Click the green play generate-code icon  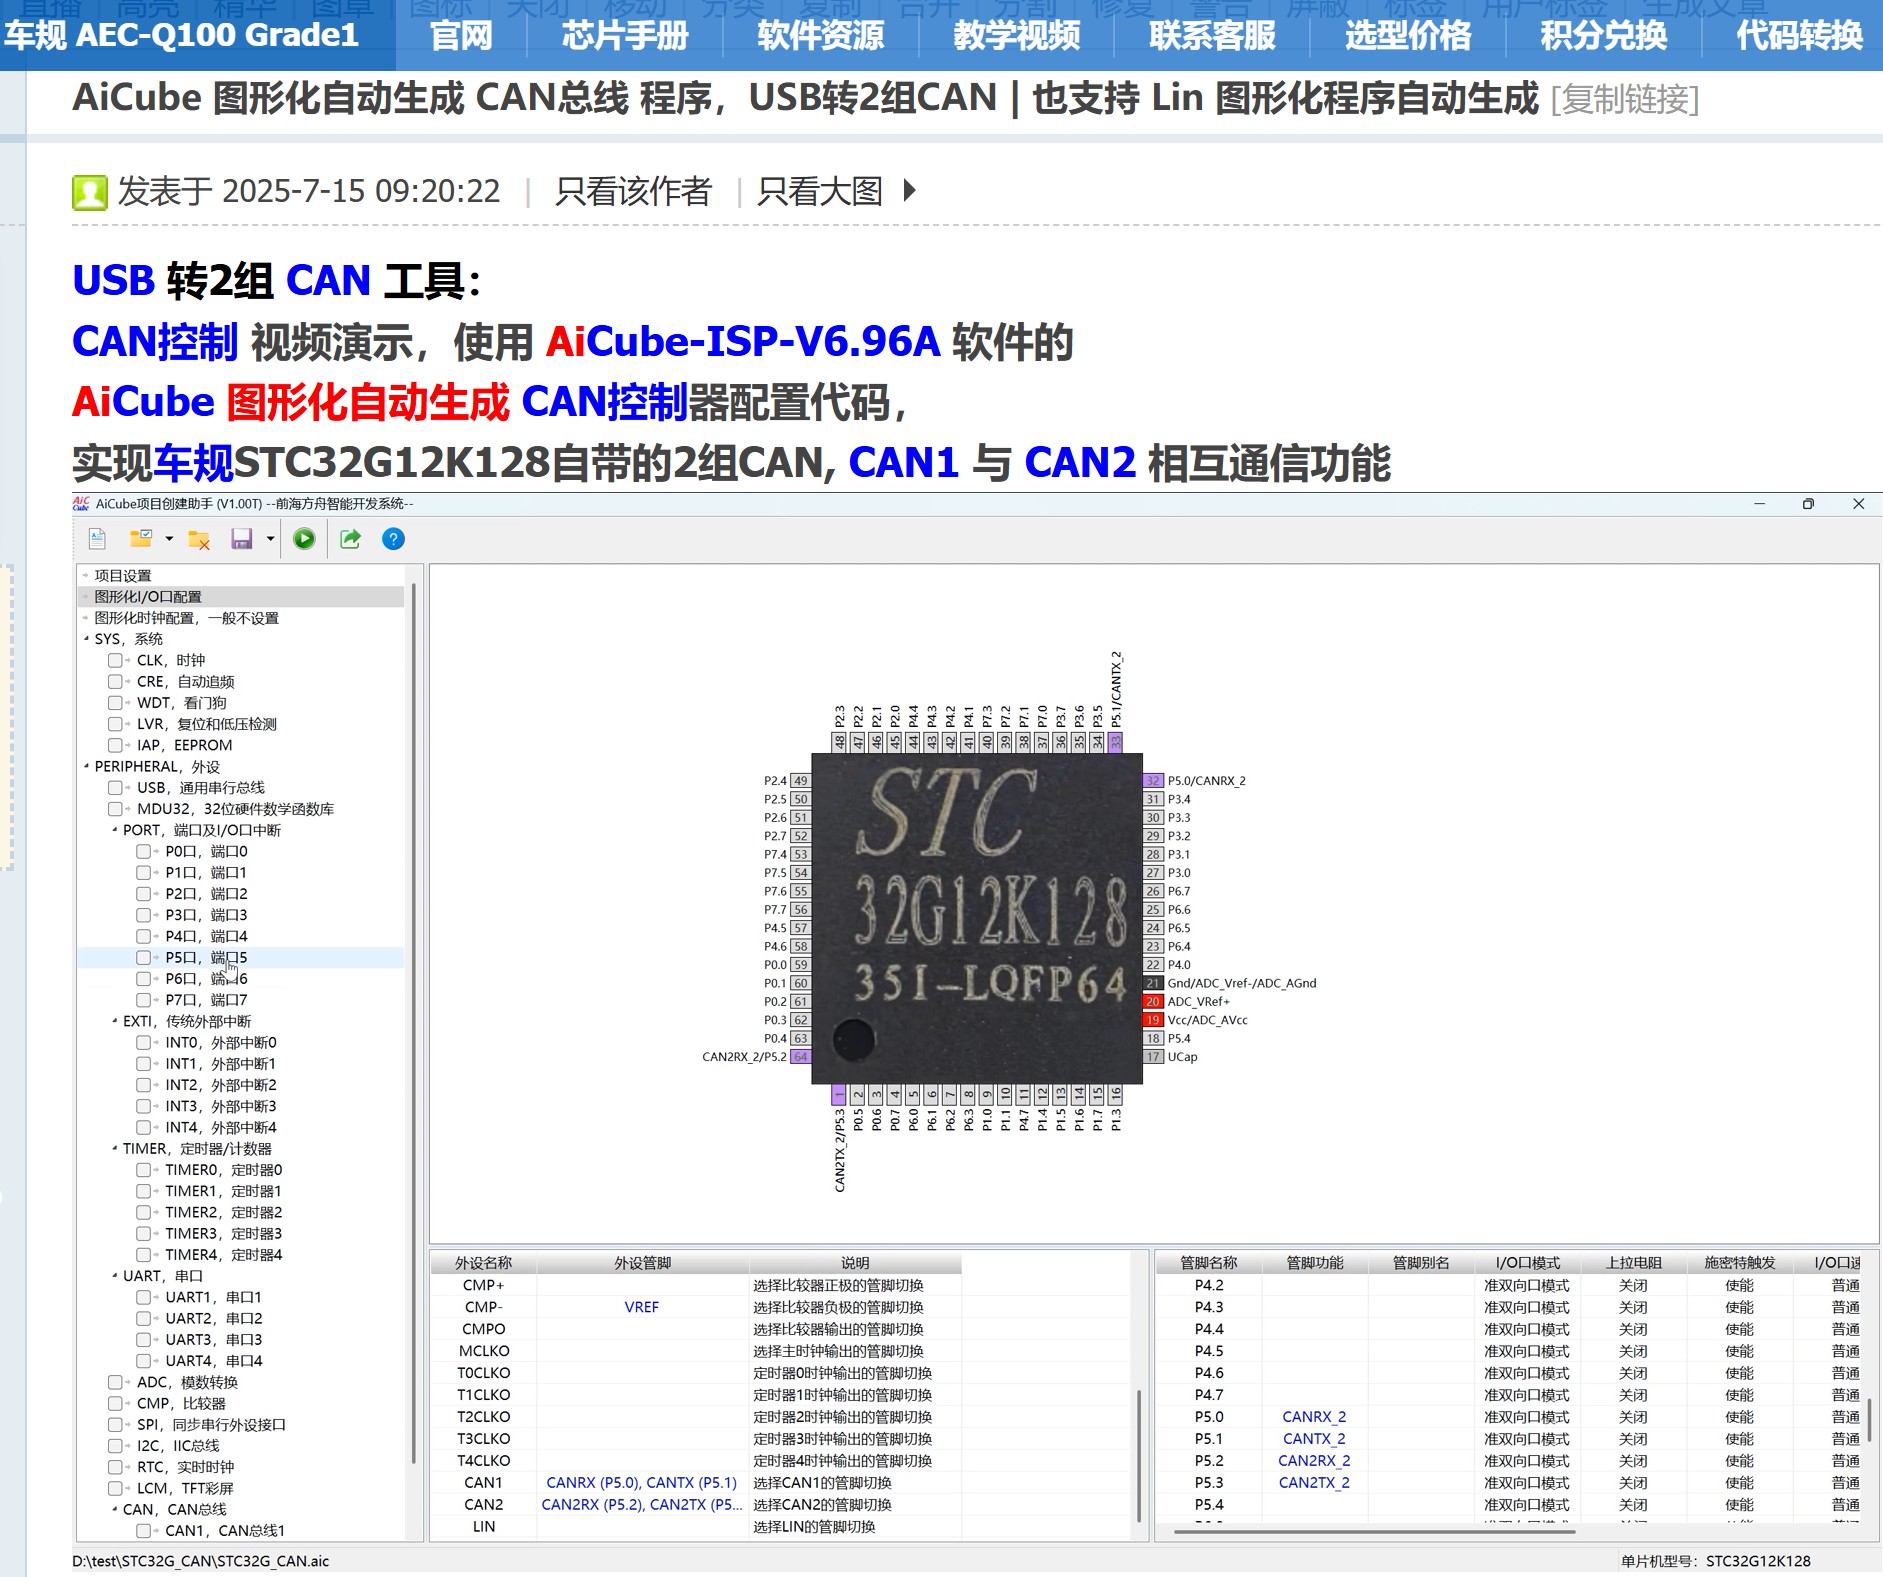point(304,539)
